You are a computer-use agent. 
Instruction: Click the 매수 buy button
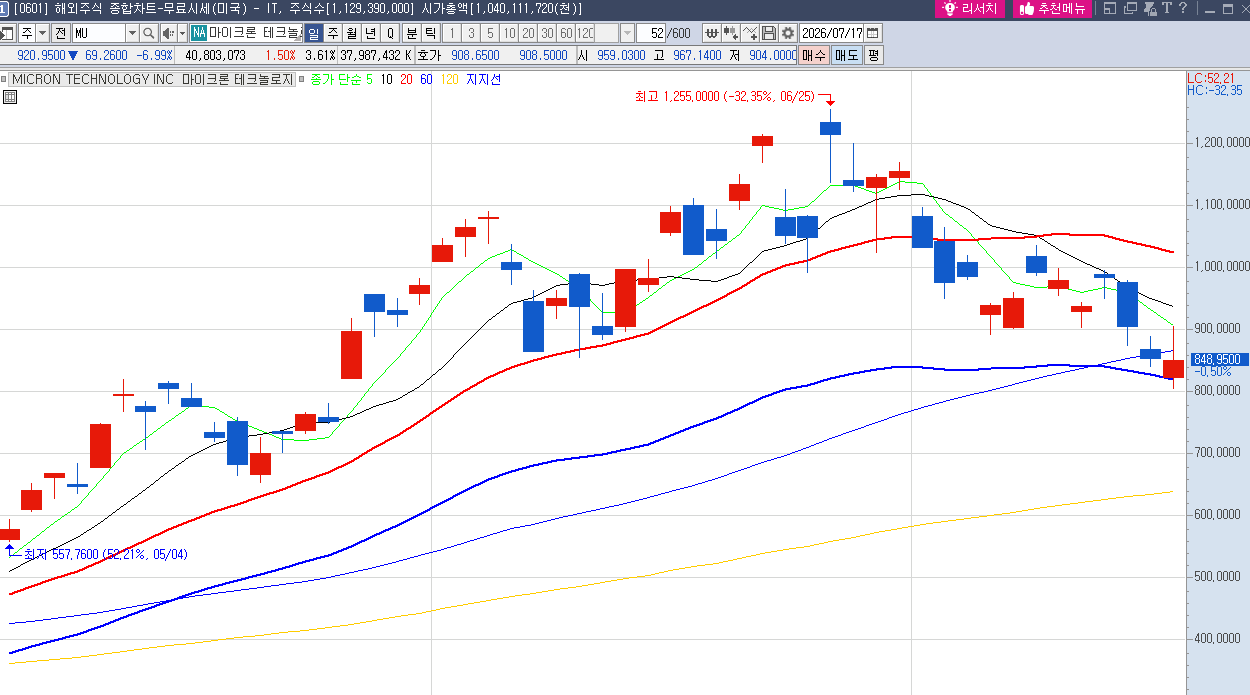tap(814, 55)
